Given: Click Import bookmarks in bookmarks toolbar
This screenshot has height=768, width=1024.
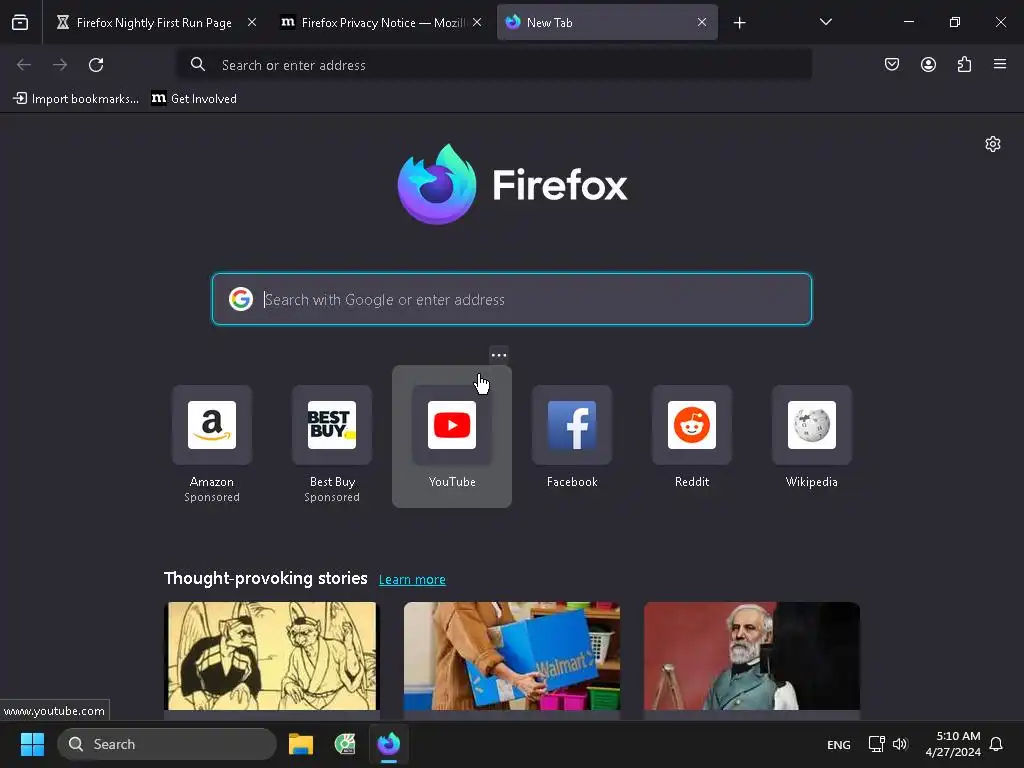Looking at the screenshot, I should [76, 99].
